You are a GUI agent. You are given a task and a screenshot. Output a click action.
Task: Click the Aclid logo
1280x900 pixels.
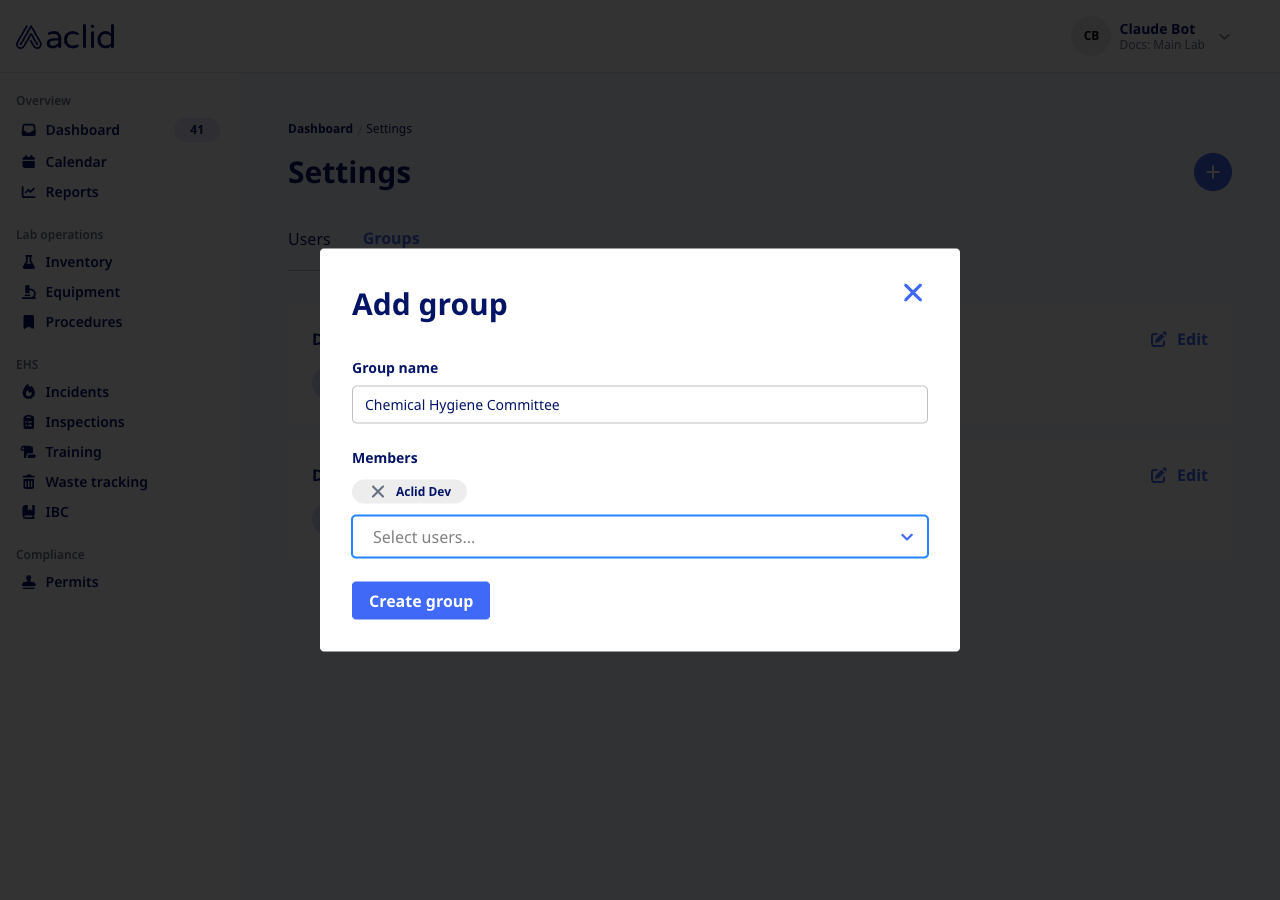[x=66, y=37]
